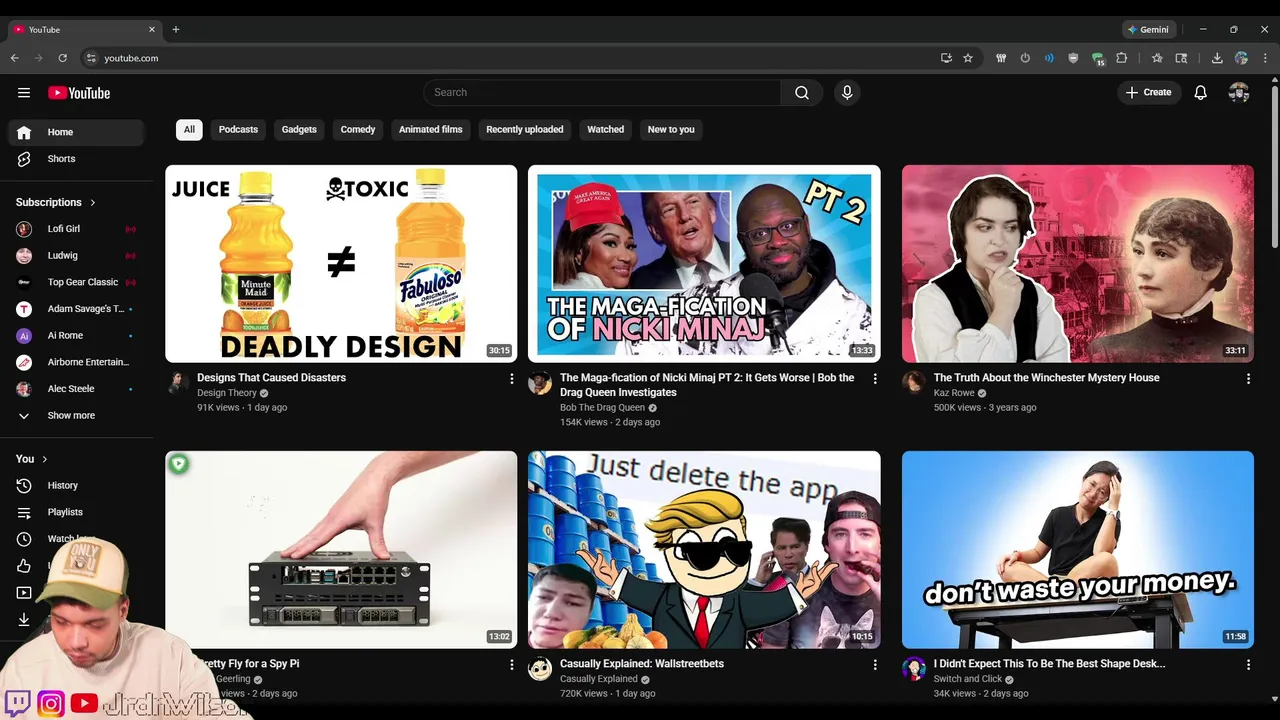Image resolution: width=1280 pixels, height=720 pixels.
Task: Select the Podcasts filter chip
Action: tap(238, 130)
